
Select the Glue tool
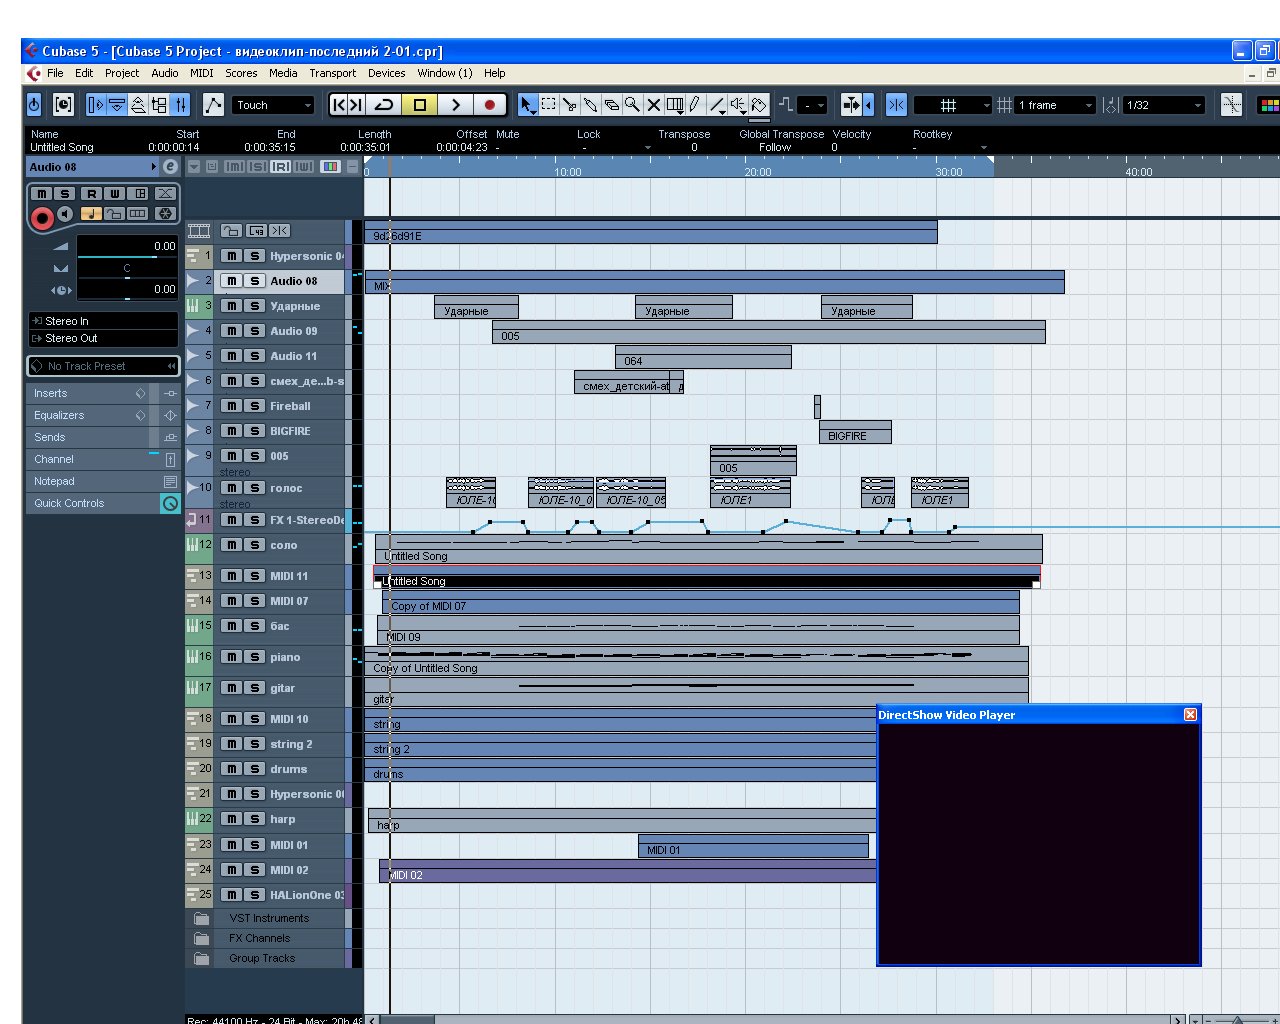coord(591,104)
